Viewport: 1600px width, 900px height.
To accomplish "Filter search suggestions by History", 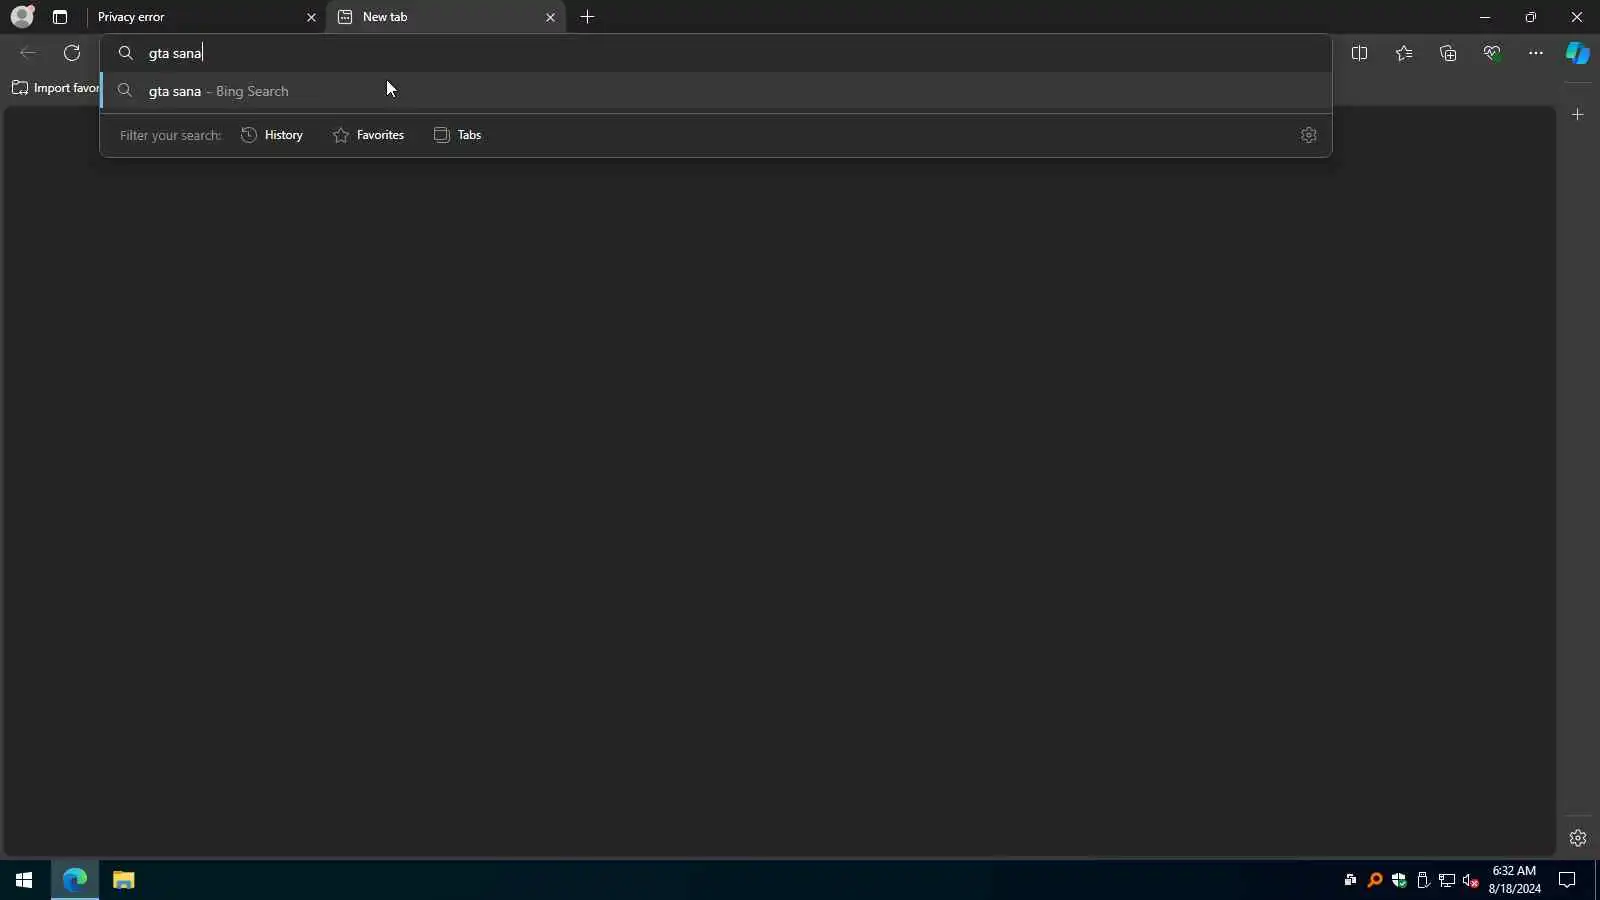I will (272, 135).
